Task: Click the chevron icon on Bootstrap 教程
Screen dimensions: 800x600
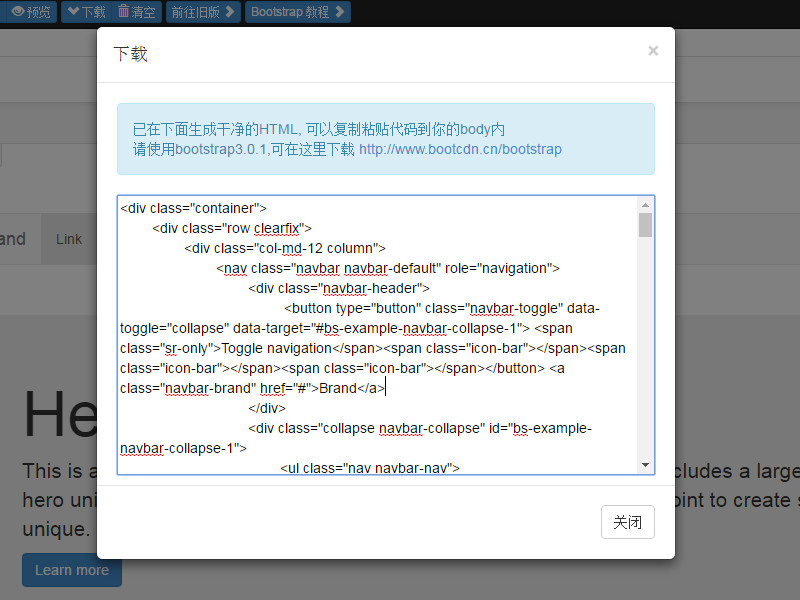Action: click(x=340, y=11)
